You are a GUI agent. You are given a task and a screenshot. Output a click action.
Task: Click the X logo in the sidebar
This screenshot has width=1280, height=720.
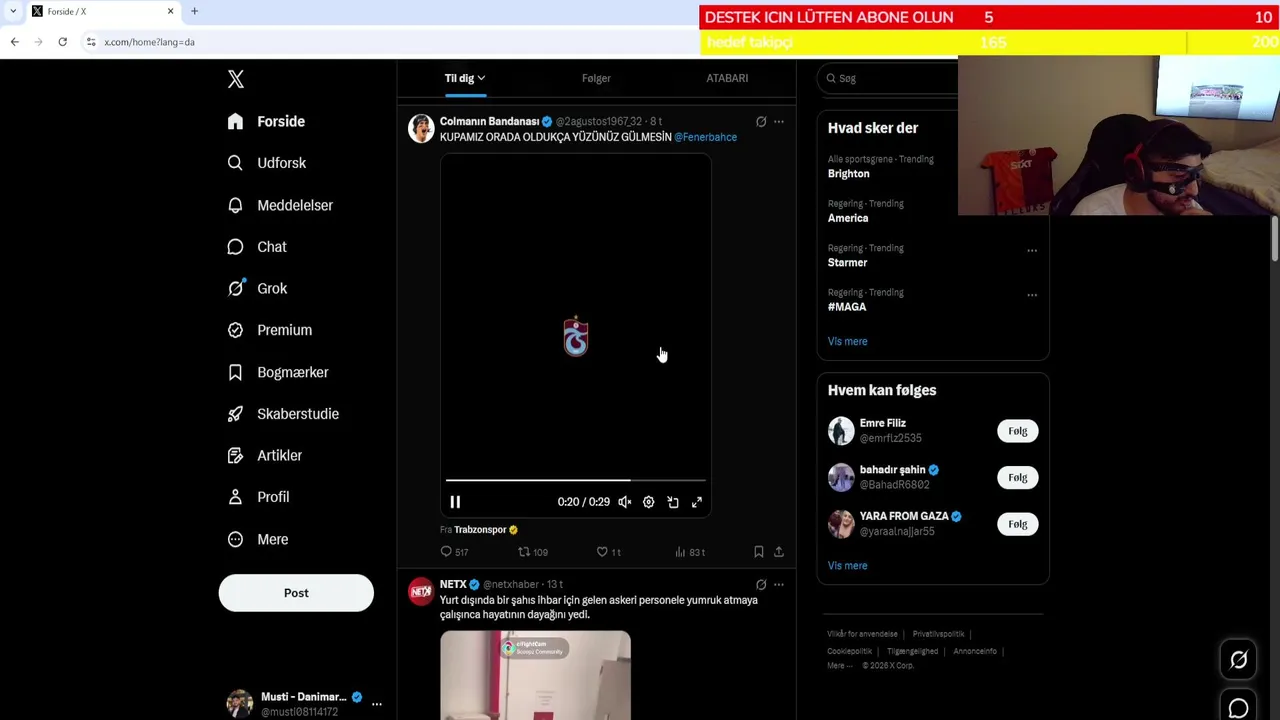click(236, 79)
